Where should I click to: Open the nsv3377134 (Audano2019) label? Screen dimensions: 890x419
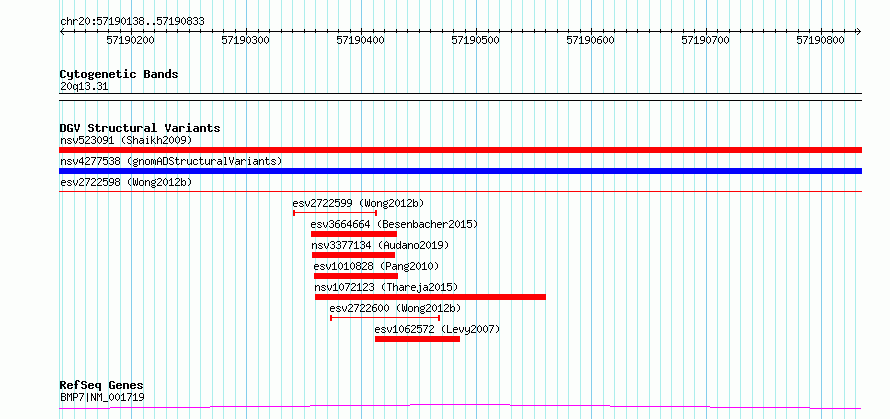[x=380, y=245]
